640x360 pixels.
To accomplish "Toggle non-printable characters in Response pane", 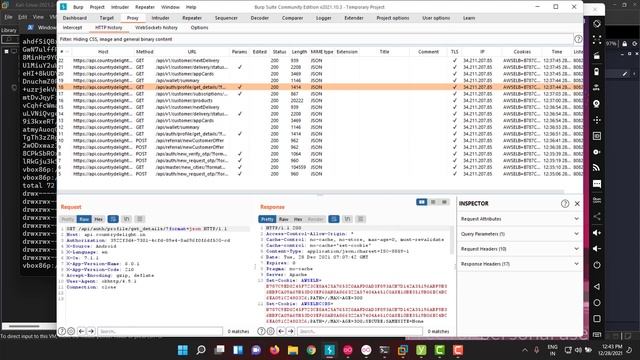I will [x=347, y=219].
